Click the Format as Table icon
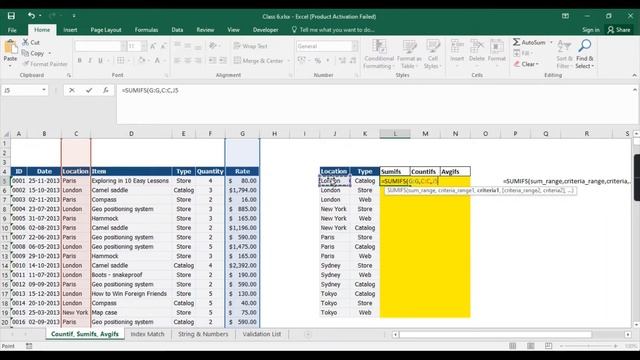Screen dimensions: 640x360 409,46
